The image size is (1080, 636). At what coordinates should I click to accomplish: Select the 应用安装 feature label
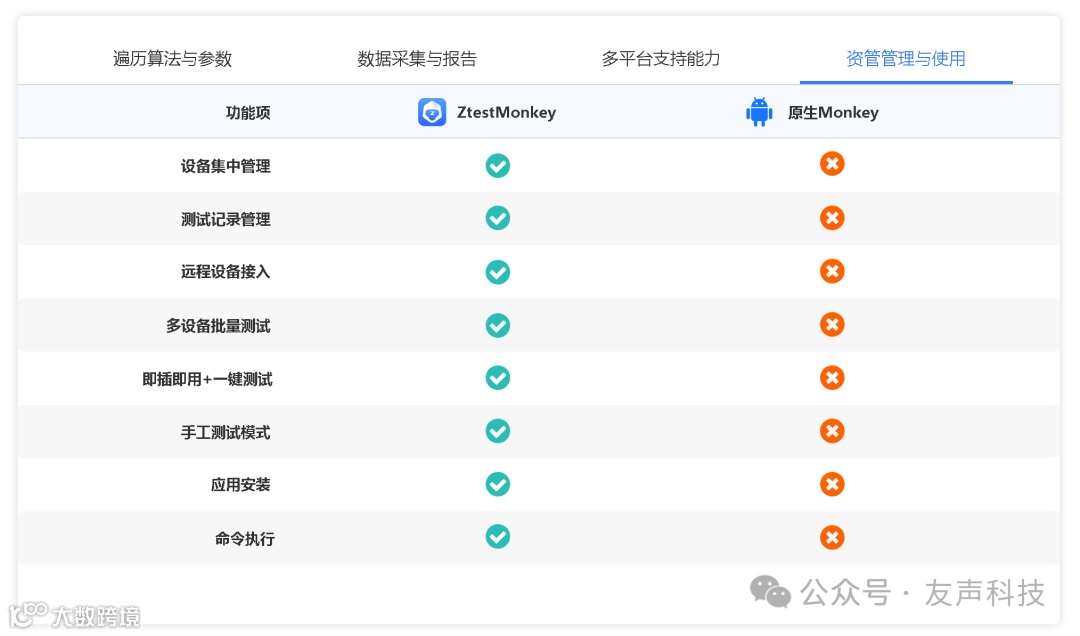[240, 485]
